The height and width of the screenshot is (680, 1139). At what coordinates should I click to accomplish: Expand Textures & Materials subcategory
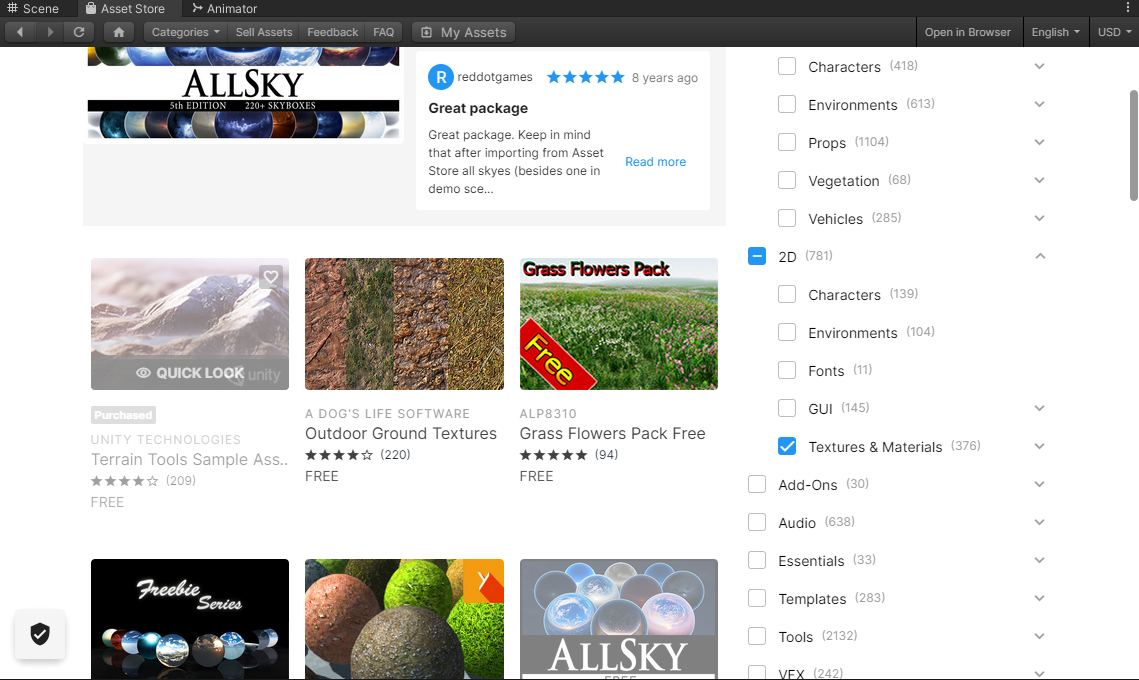1039,446
